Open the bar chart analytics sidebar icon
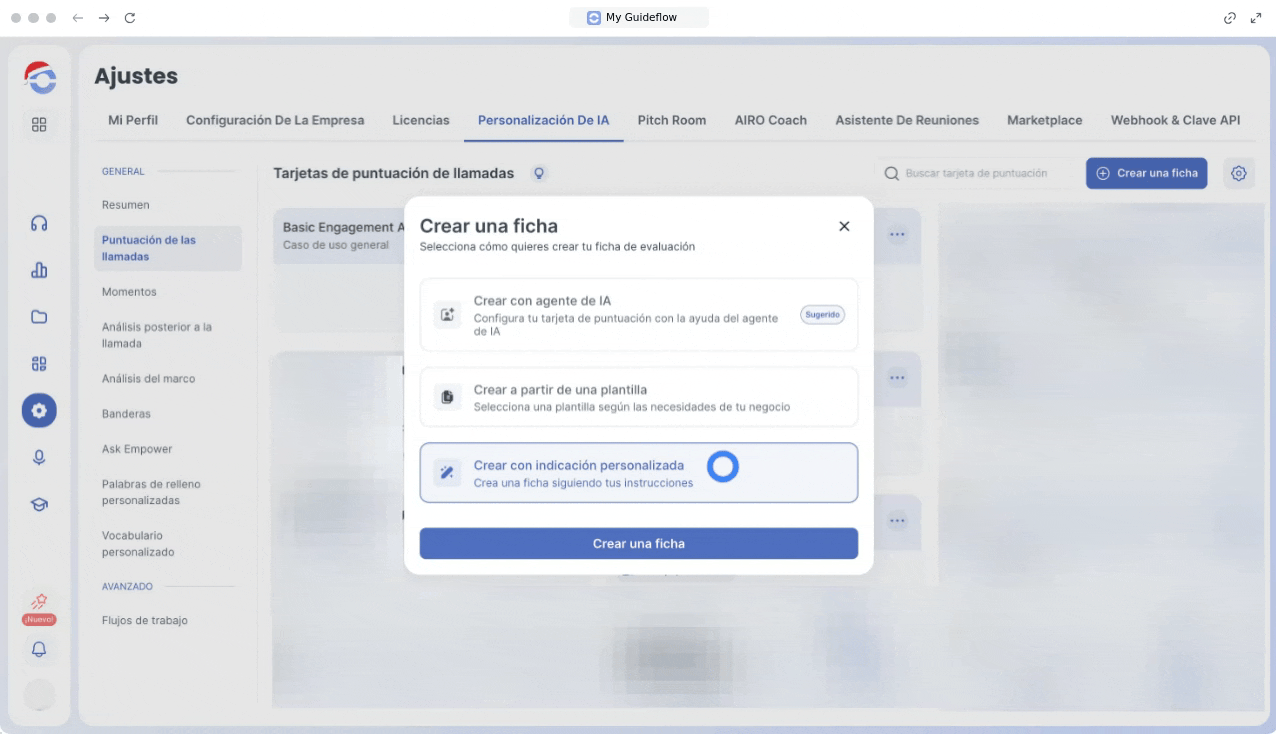The height and width of the screenshot is (734, 1276). pos(39,270)
